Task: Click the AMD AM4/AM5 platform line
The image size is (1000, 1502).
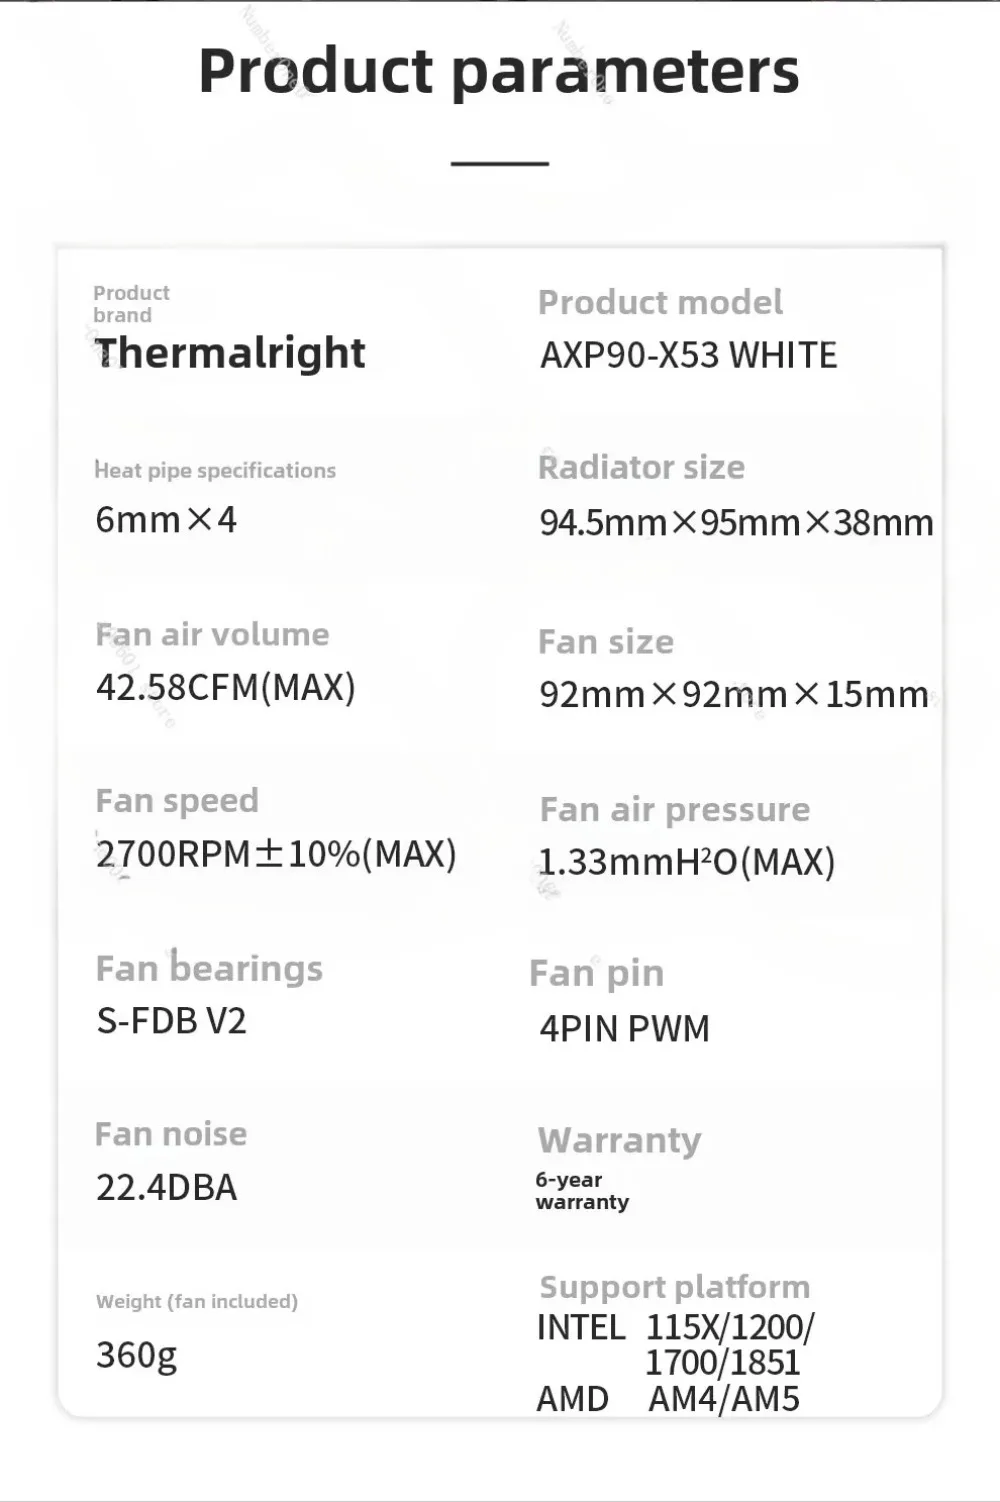Action: point(668,1399)
